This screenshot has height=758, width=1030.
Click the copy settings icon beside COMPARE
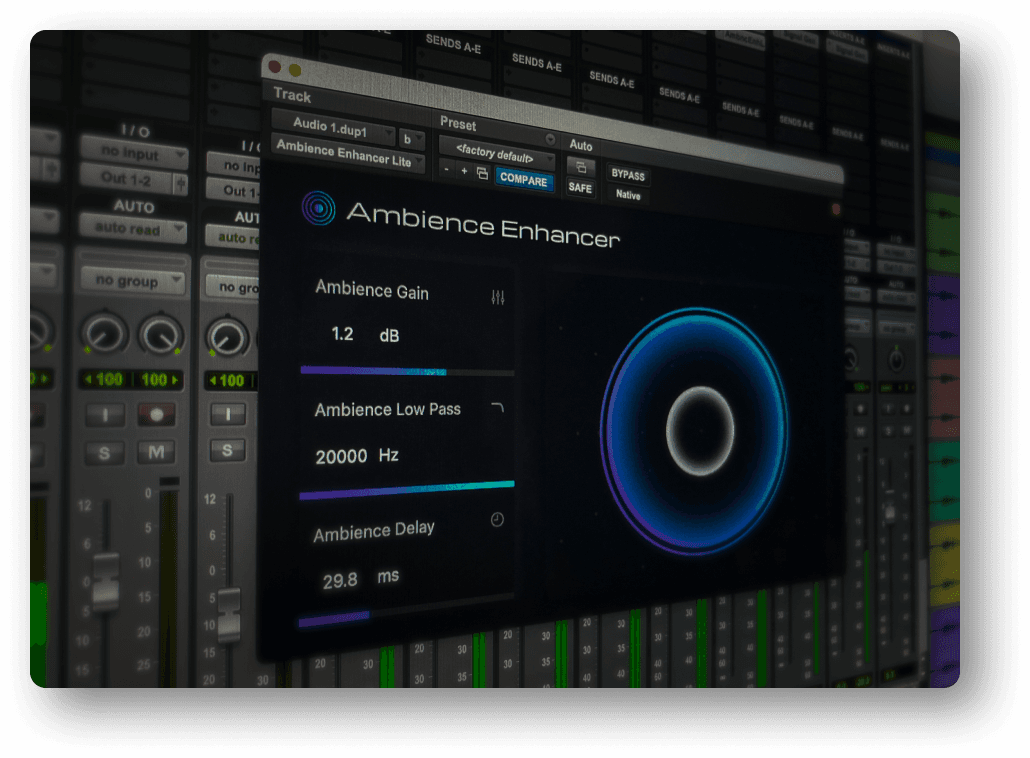482,173
